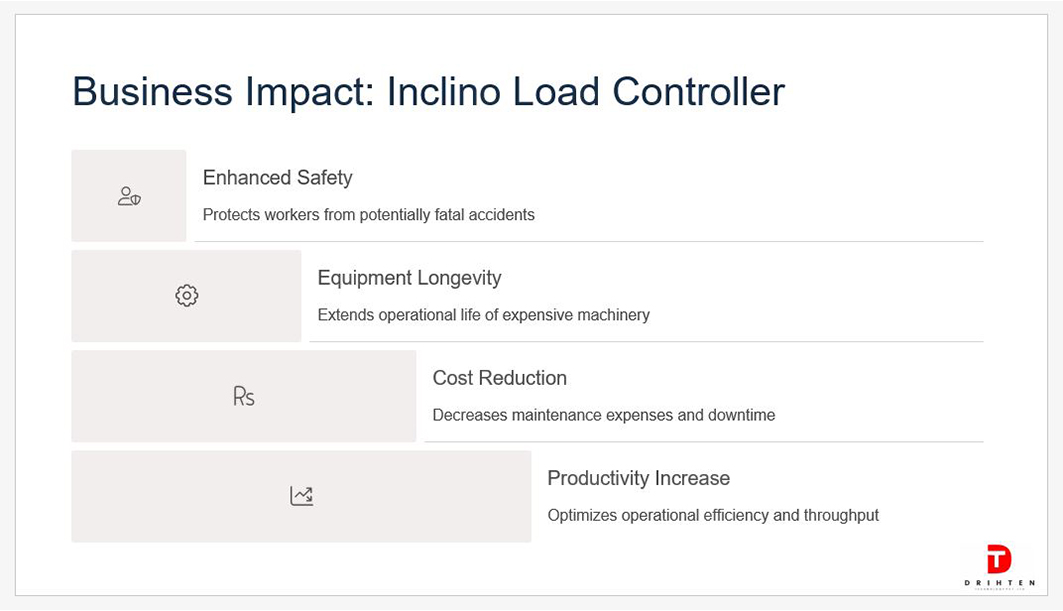Screen dimensions: 1063x611
Task: Select the upward trend chart icon
Action: pyautogui.click(x=301, y=496)
